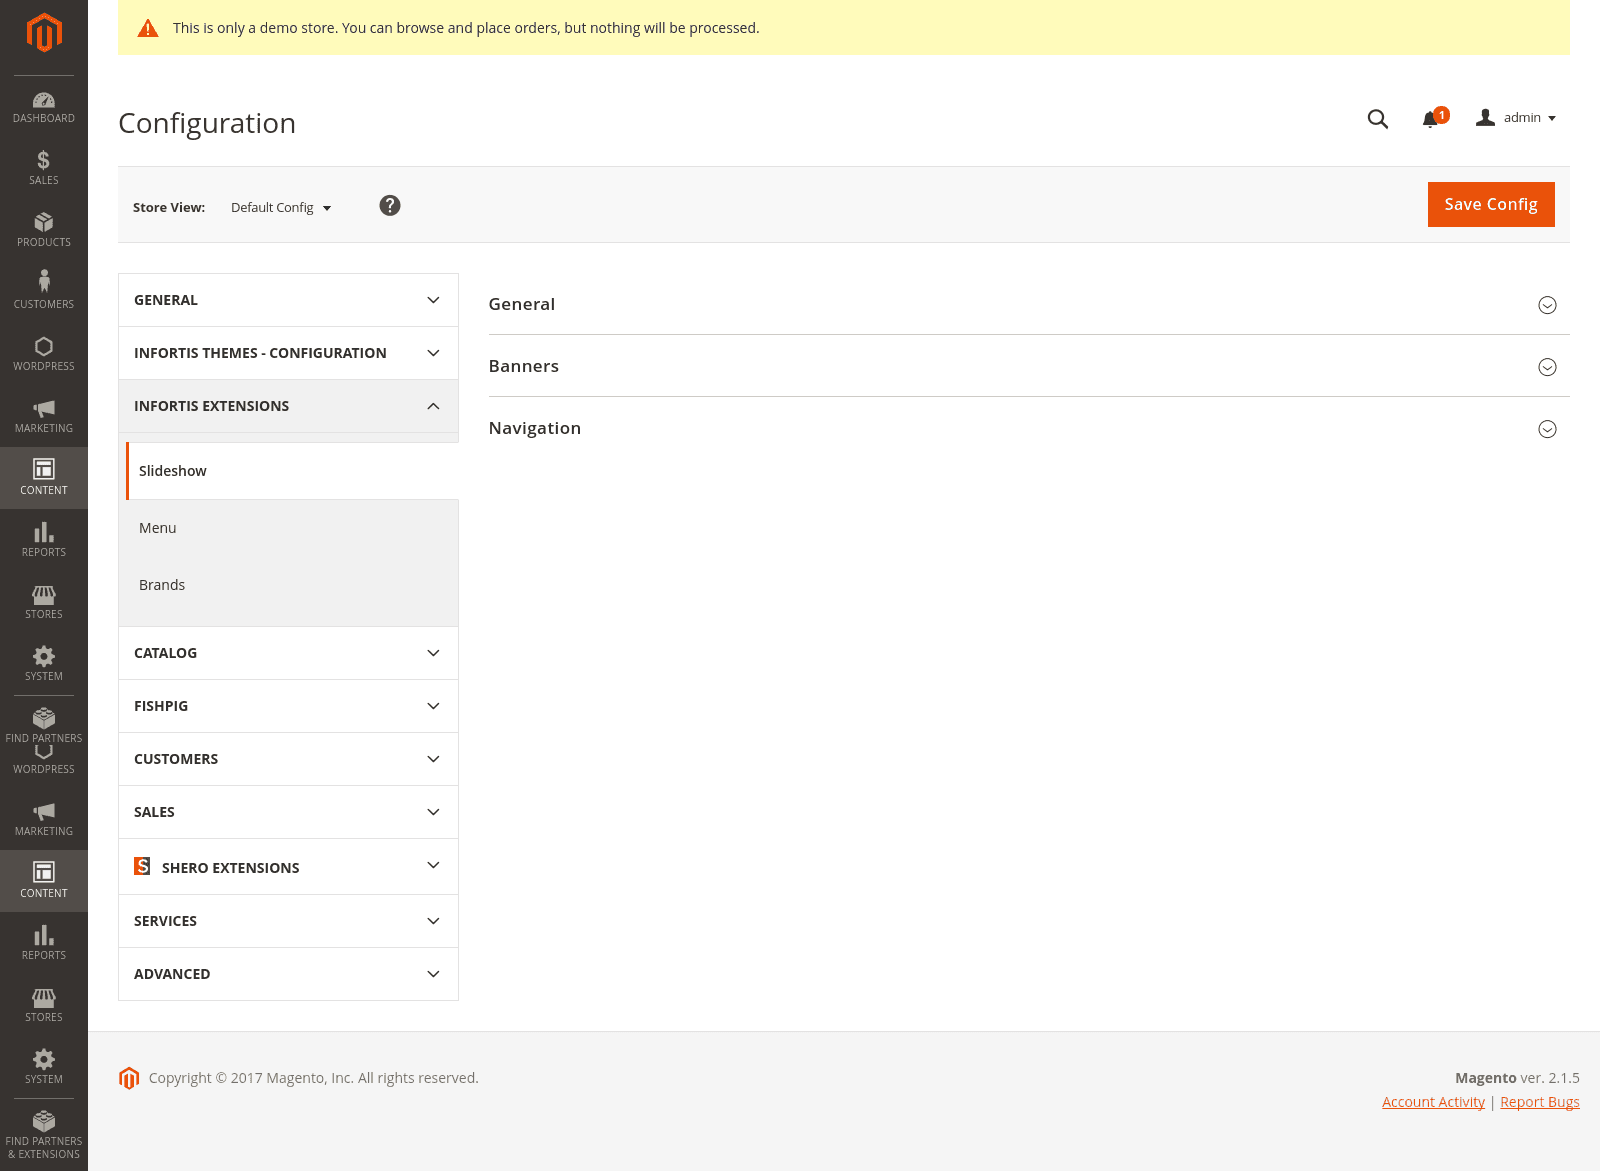This screenshot has width=1600, height=1171.
Task: Expand the Banners settings section
Action: (1029, 366)
